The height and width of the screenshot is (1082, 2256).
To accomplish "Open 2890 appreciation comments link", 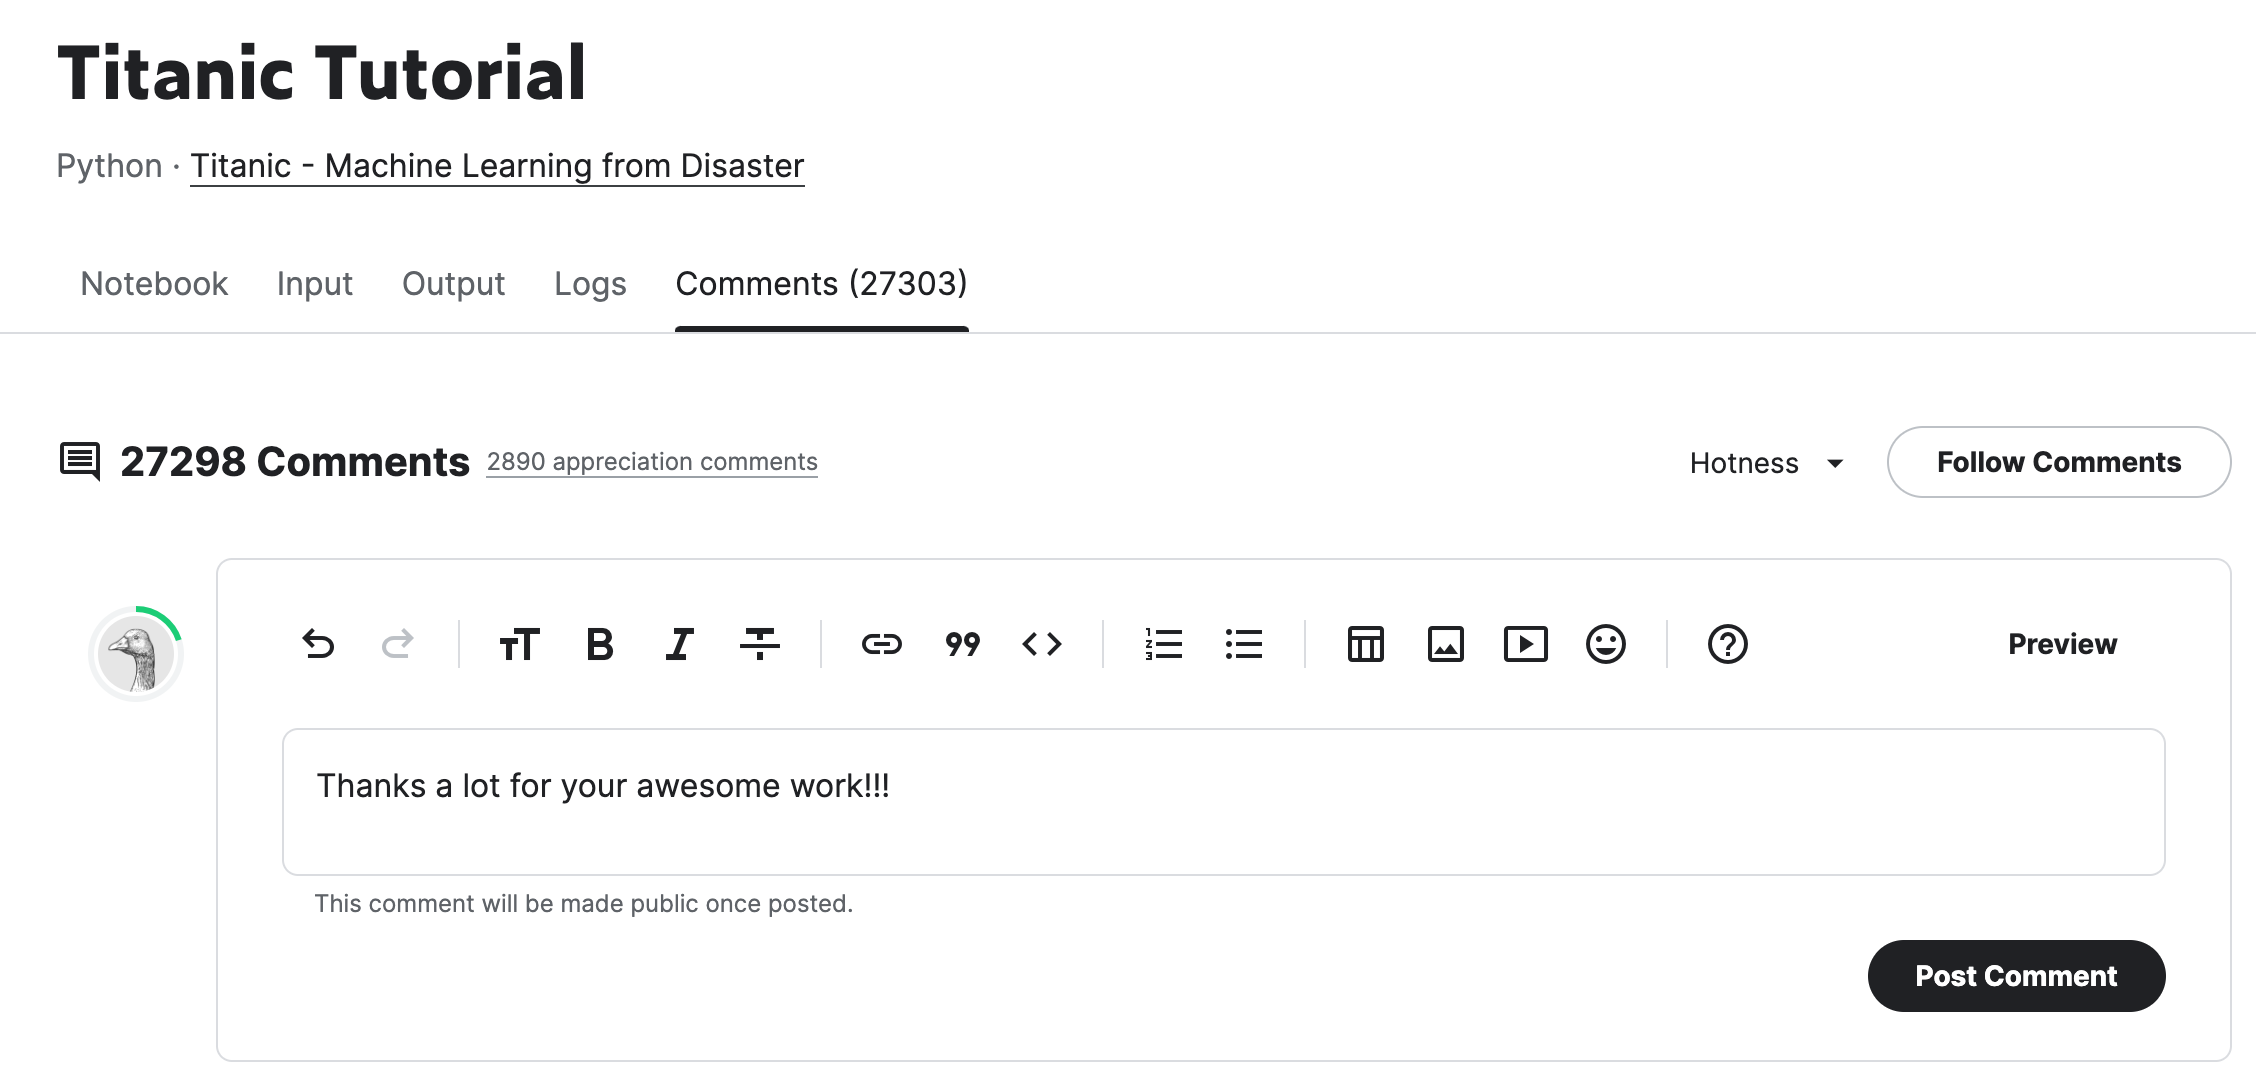I will tap(652, 462).
